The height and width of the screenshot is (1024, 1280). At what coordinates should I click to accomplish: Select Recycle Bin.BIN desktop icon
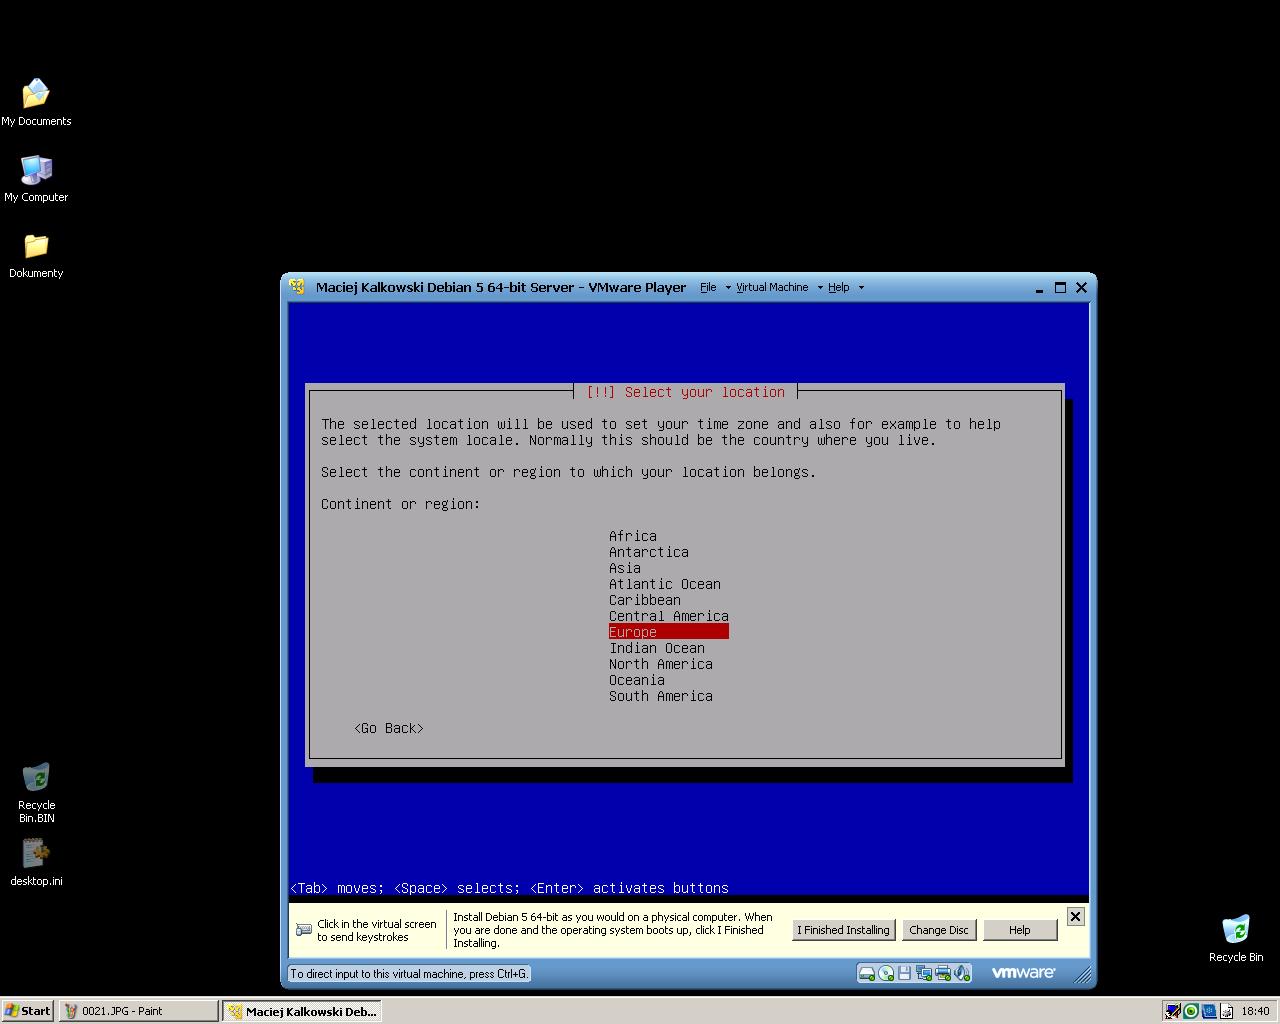click(x=36, y=793)
